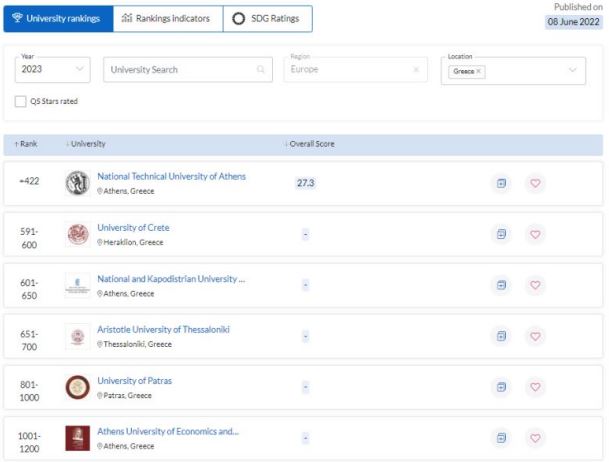The width and height of the screenshot is (609, 462).
Task: Clear the Europe region selection
Action: pos(416,70)
